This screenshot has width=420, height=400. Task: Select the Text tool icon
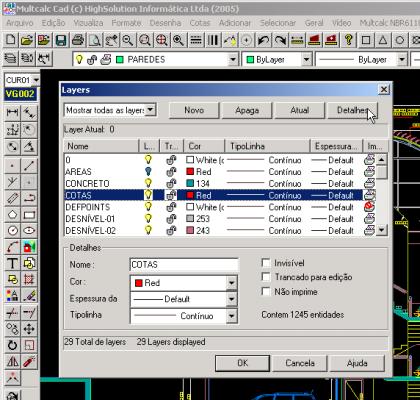[13, 263]
